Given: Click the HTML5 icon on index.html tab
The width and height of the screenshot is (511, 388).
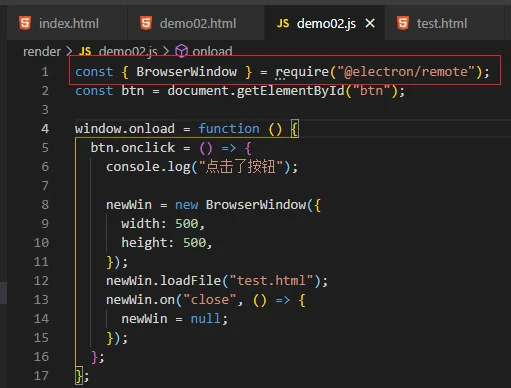Looking at the screenshot, I should pos(25,23).
